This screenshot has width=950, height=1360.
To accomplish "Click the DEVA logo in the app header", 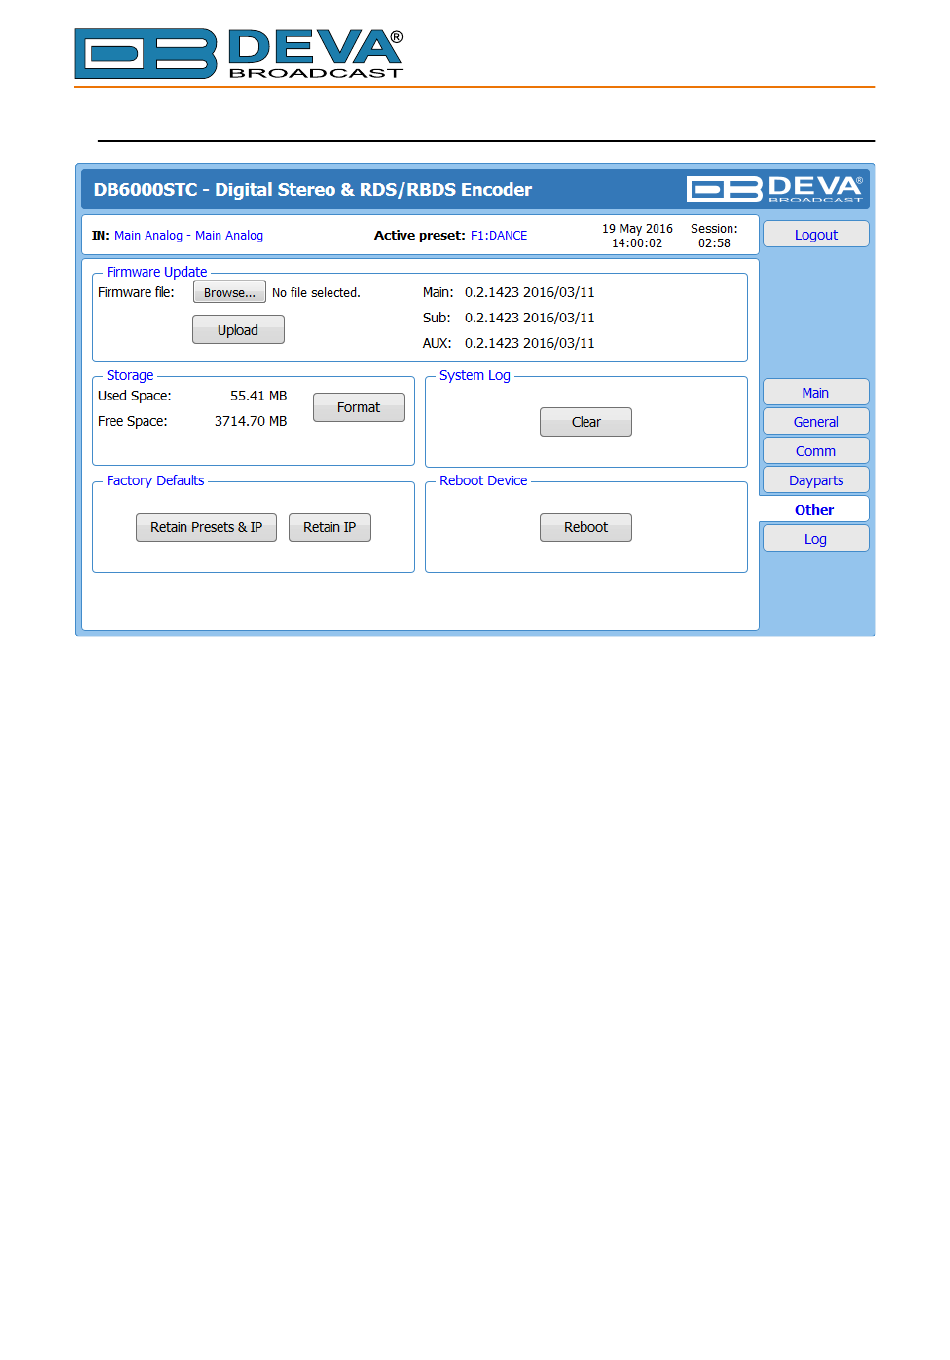I will pos(775,189).
